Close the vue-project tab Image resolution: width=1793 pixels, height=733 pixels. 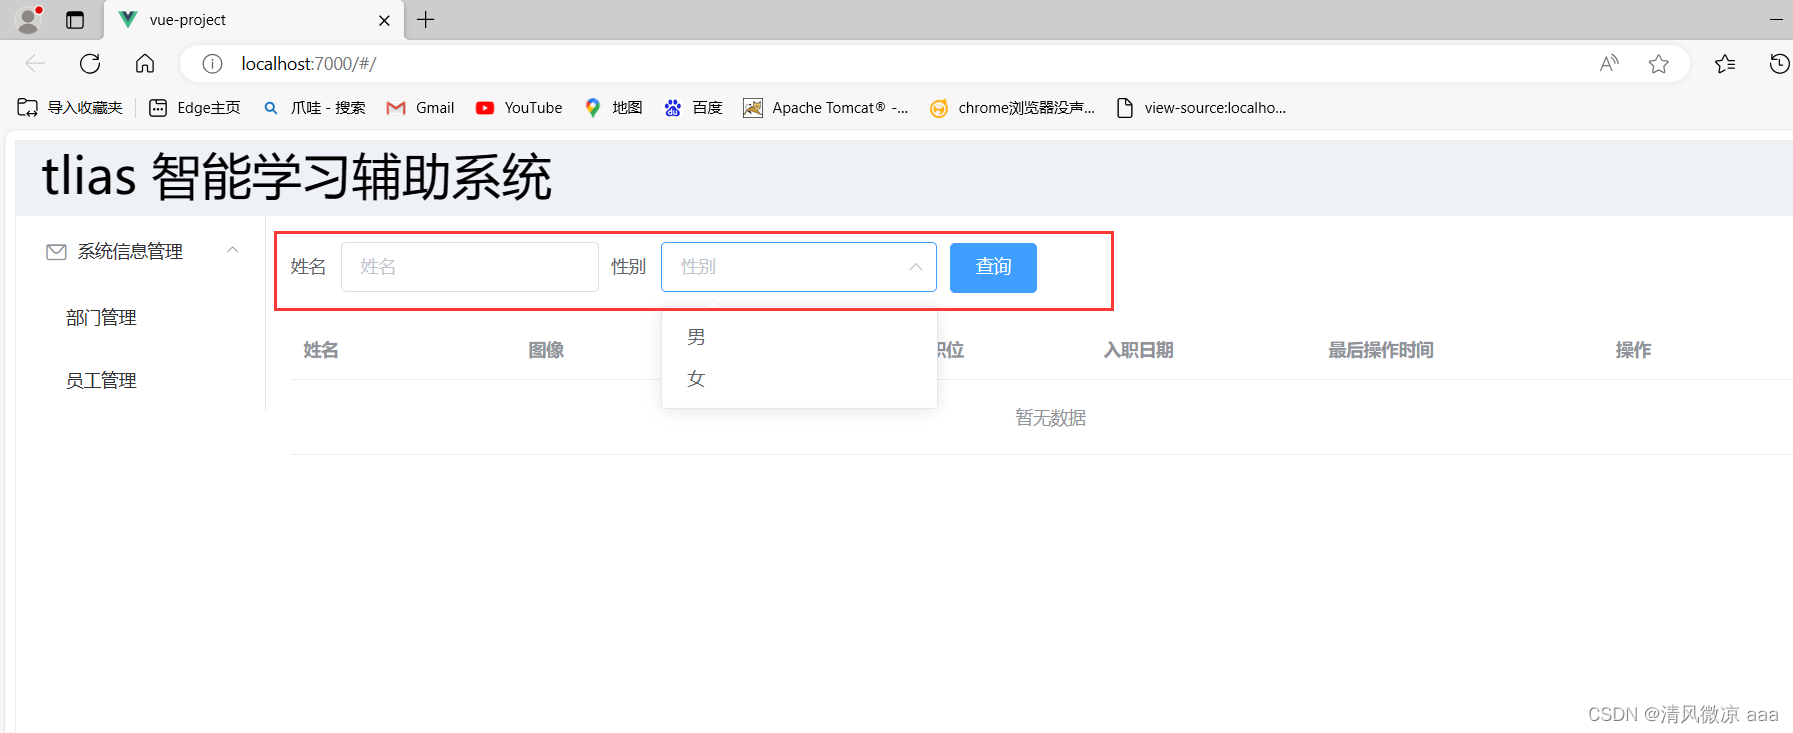click(x=384, y=20)
